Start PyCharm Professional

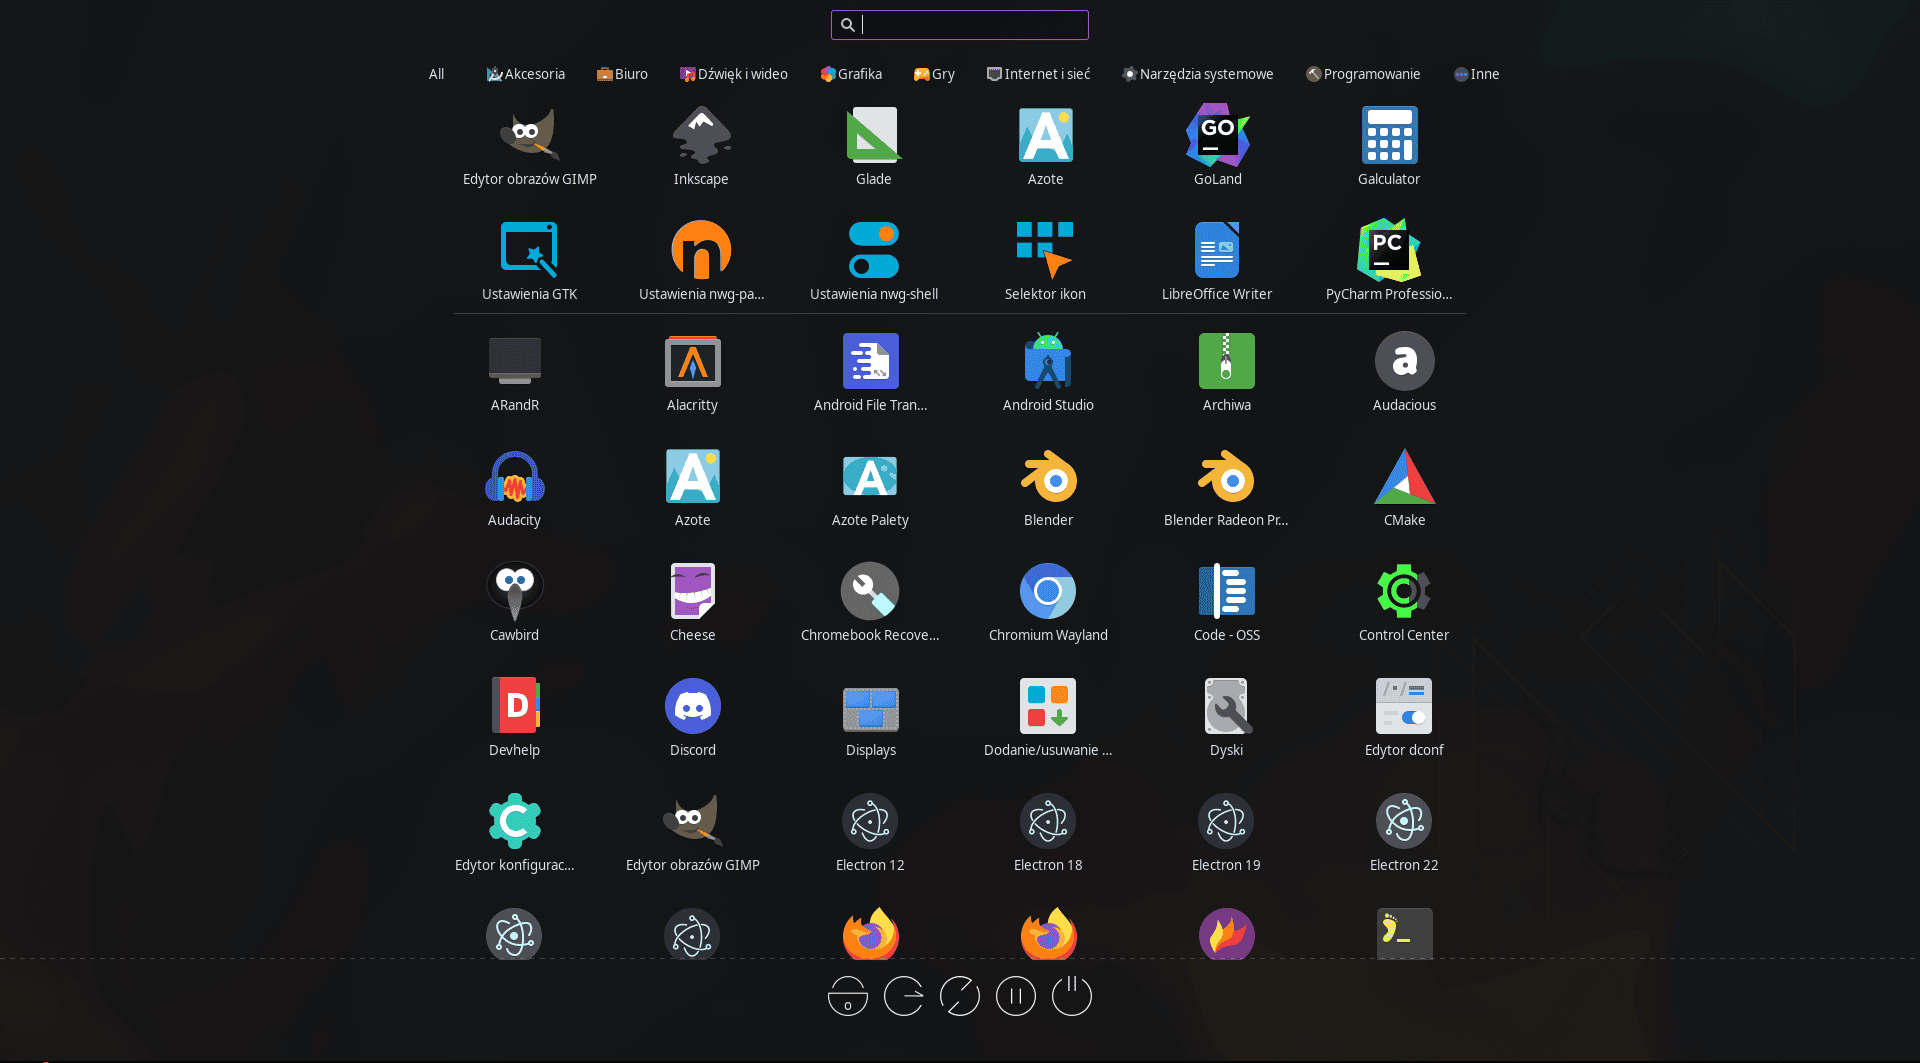(x=1389, y=261)
